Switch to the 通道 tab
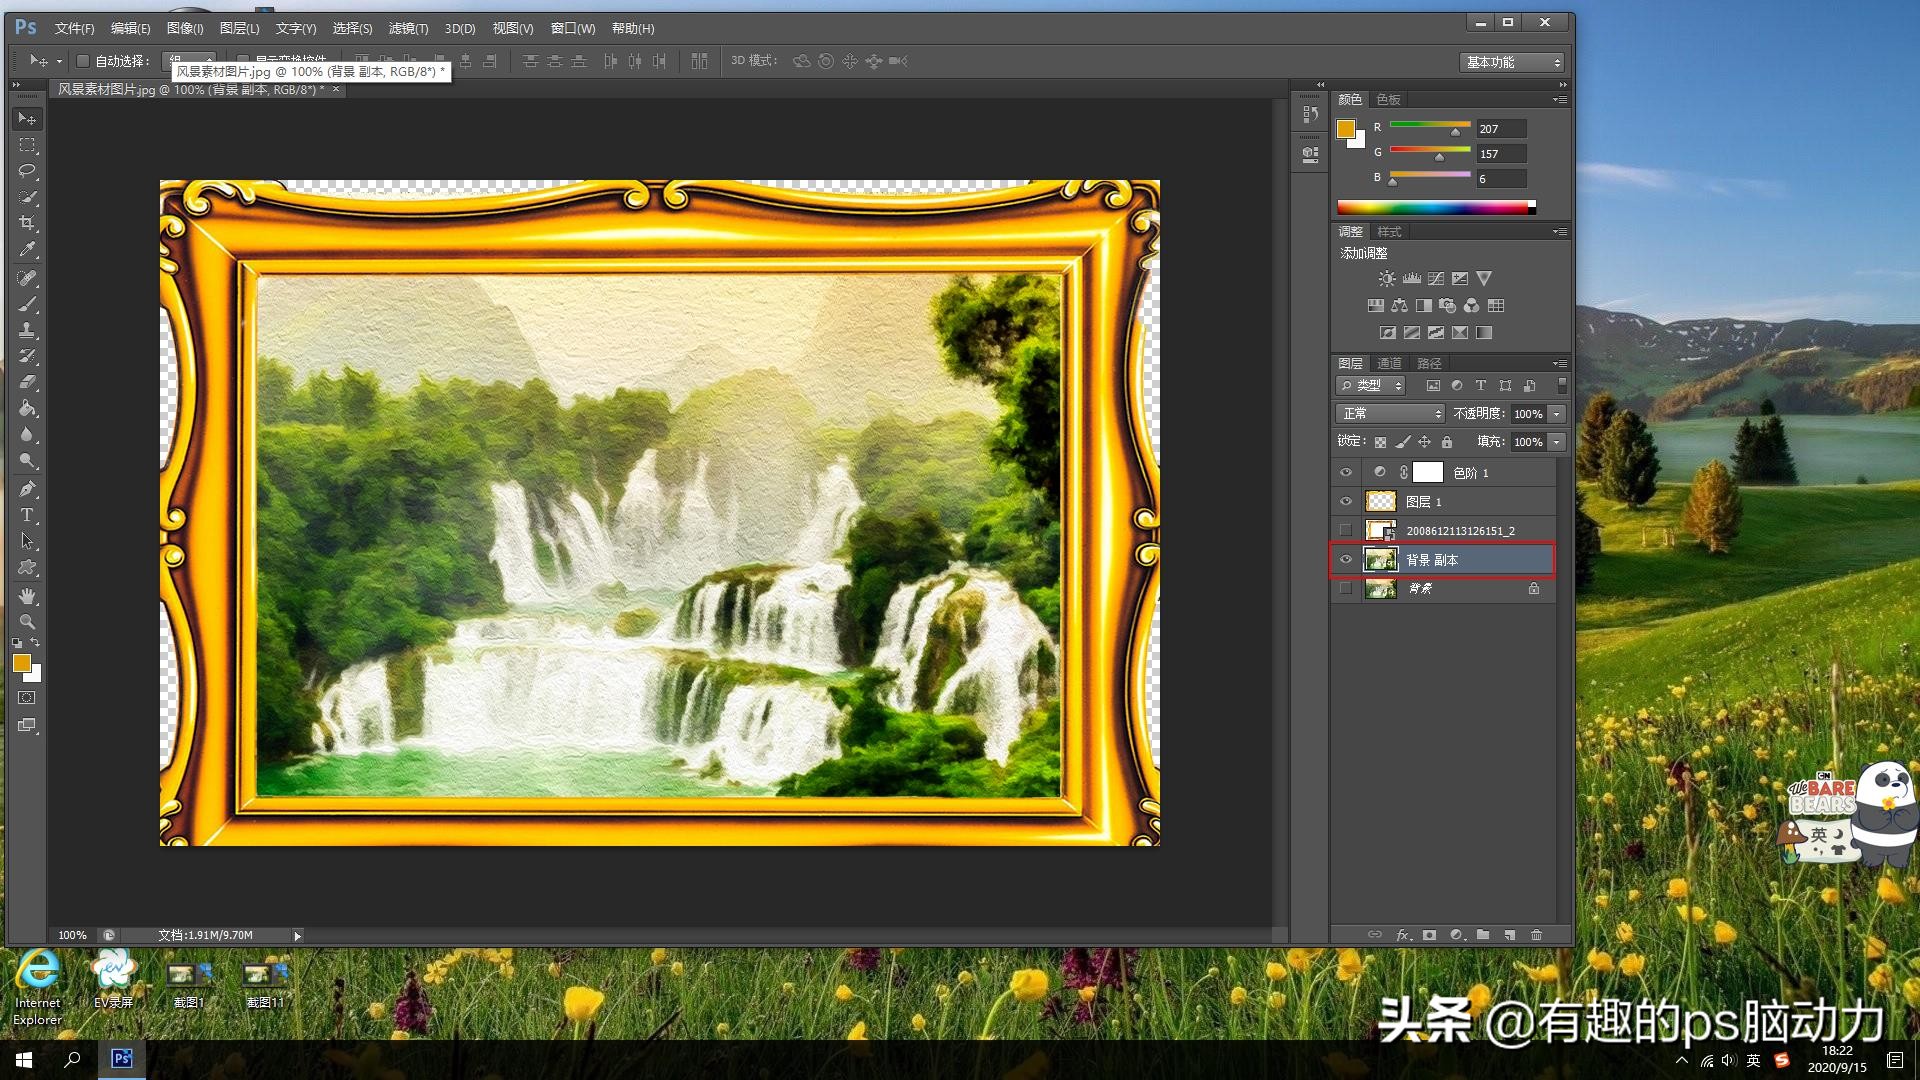The width and height of the screenshot is (1920, 1080). pos(1389,363)
